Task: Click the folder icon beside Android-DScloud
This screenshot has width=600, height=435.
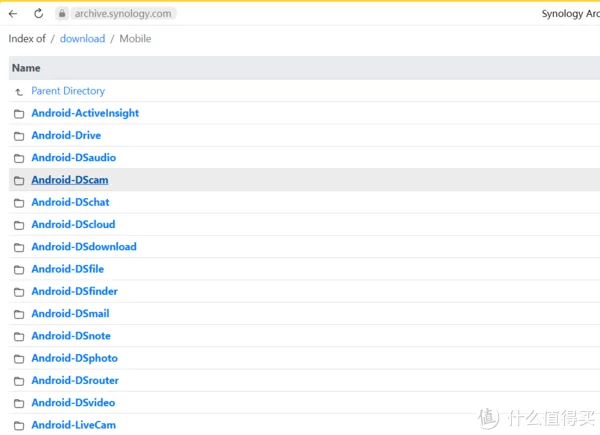Action: 19,225
